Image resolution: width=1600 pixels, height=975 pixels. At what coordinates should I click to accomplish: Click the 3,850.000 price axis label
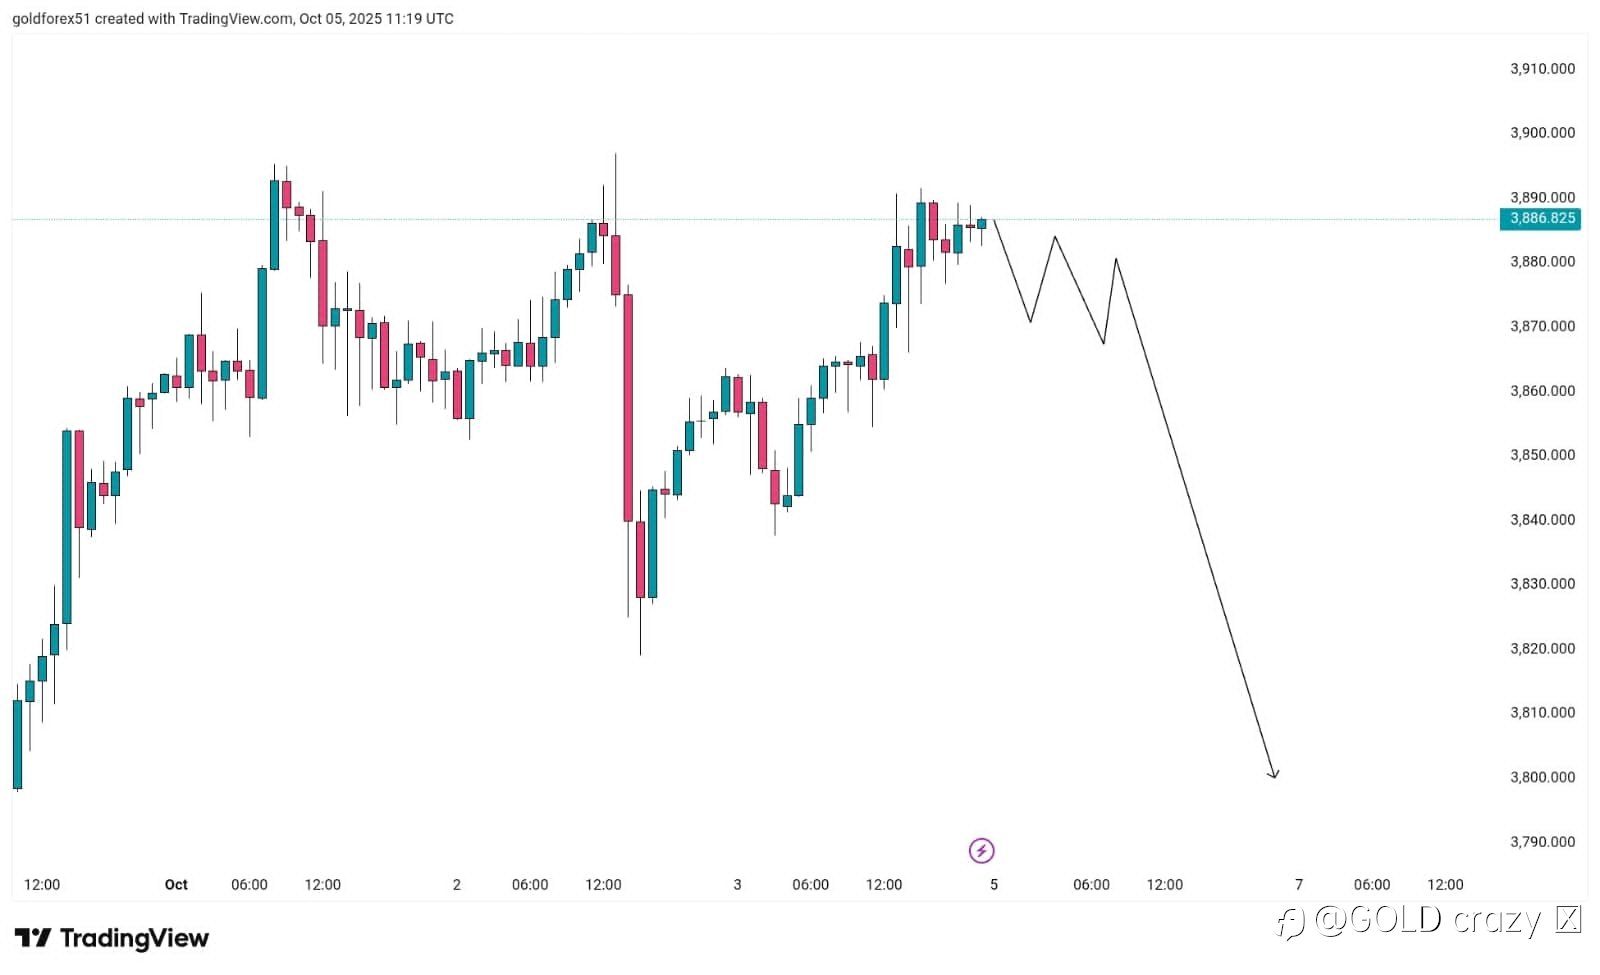(1542, 455)
